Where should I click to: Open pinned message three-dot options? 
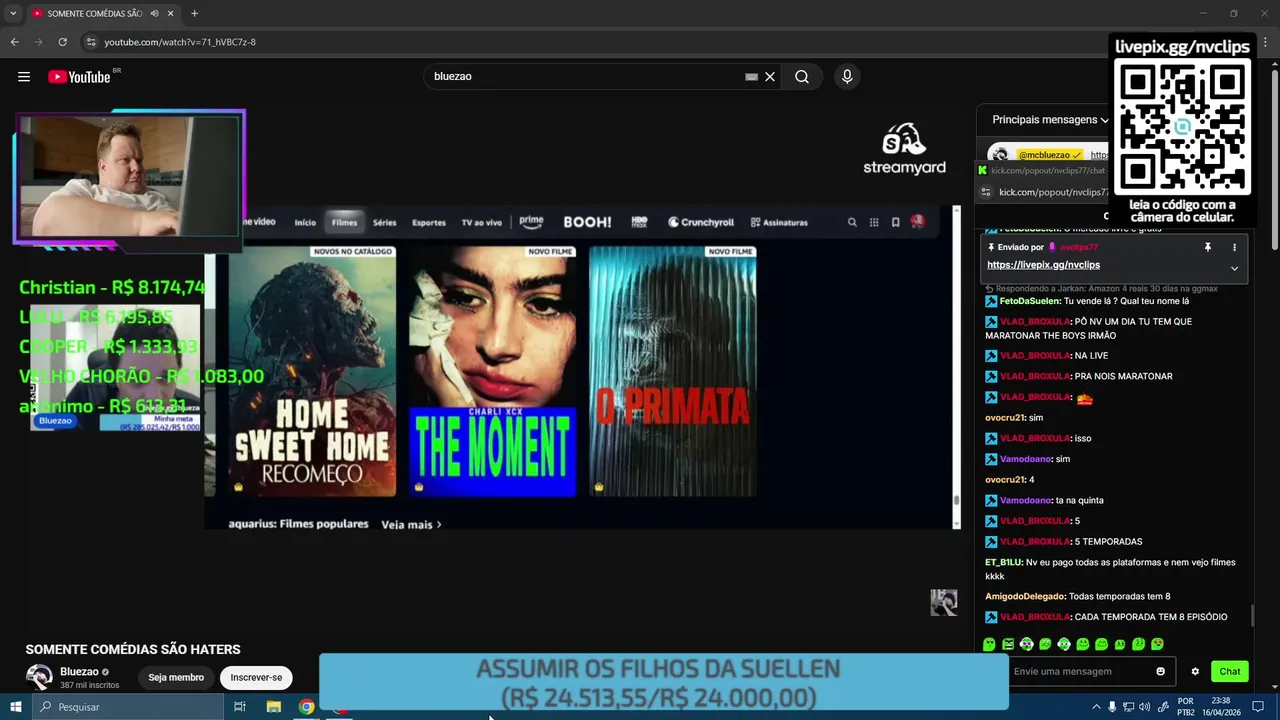pyautogui.click(x=1234, y=247)
